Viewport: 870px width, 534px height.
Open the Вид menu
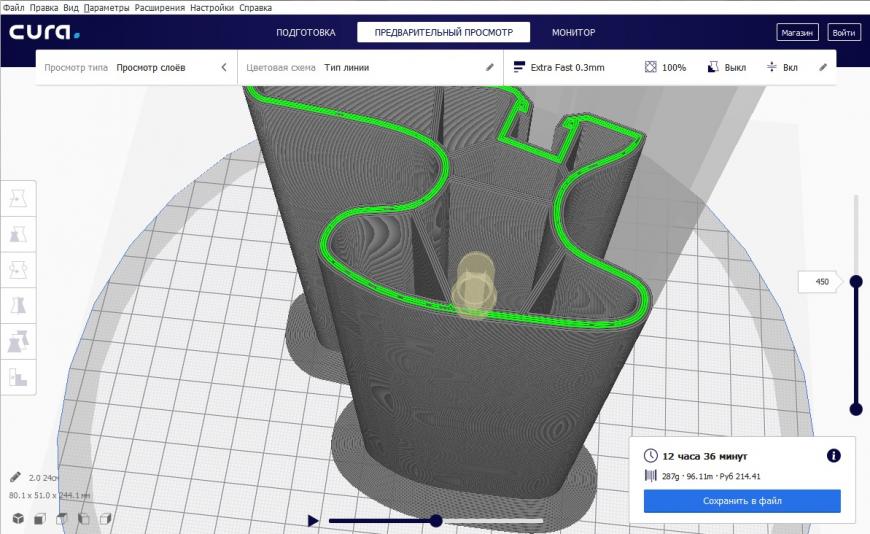tap(70, 8)
